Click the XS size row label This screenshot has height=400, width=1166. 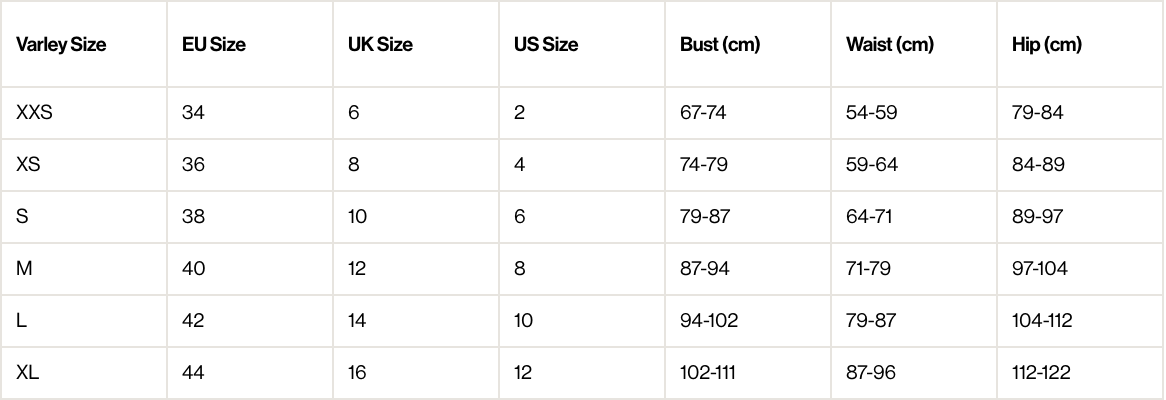[28, 165]
